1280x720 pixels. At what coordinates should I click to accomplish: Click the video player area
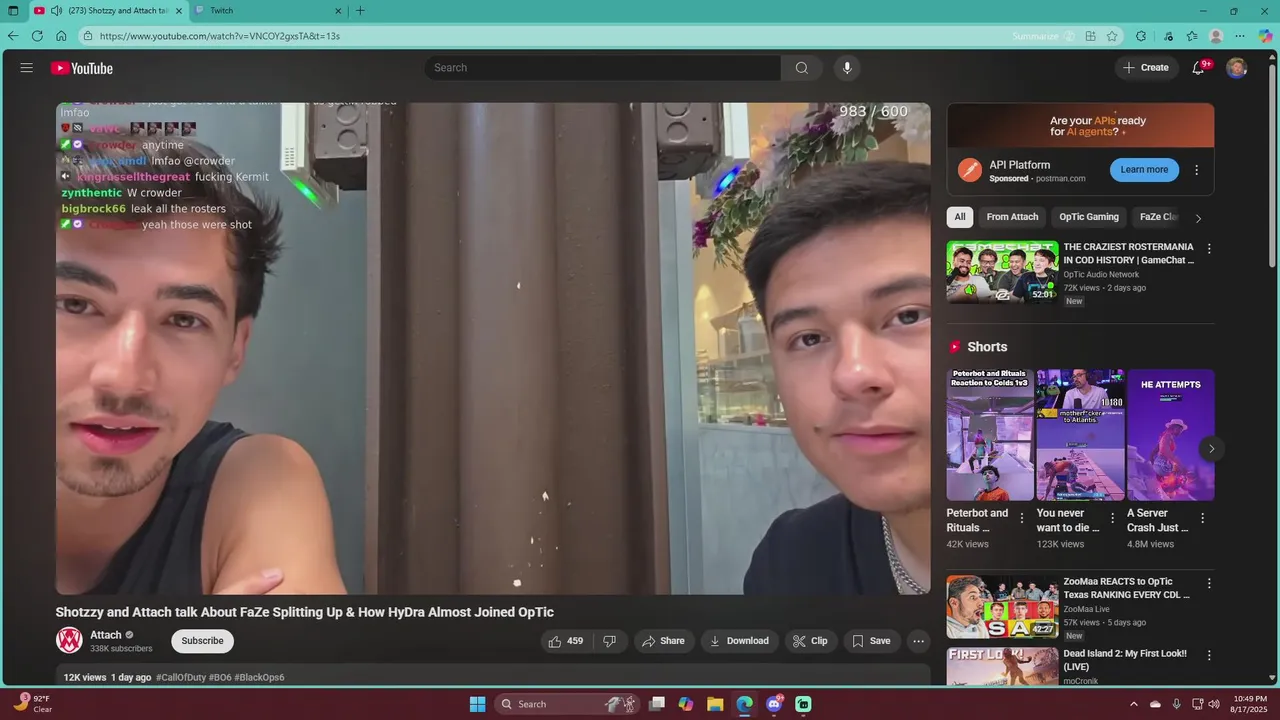click(493, 349)
